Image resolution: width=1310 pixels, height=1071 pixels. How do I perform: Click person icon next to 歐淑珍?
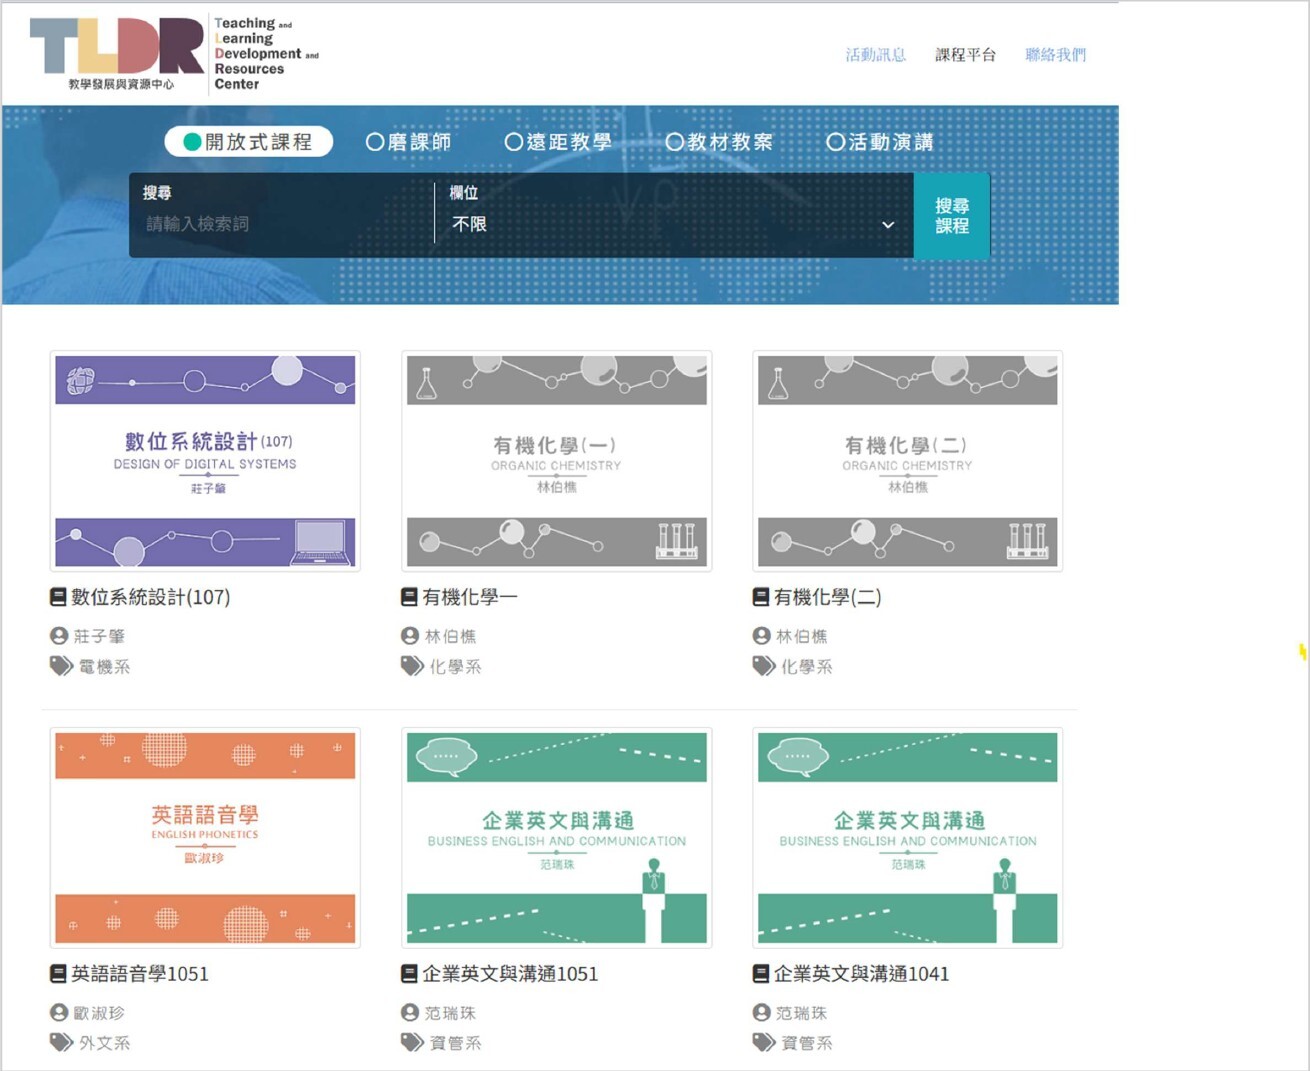point(59,1013)
